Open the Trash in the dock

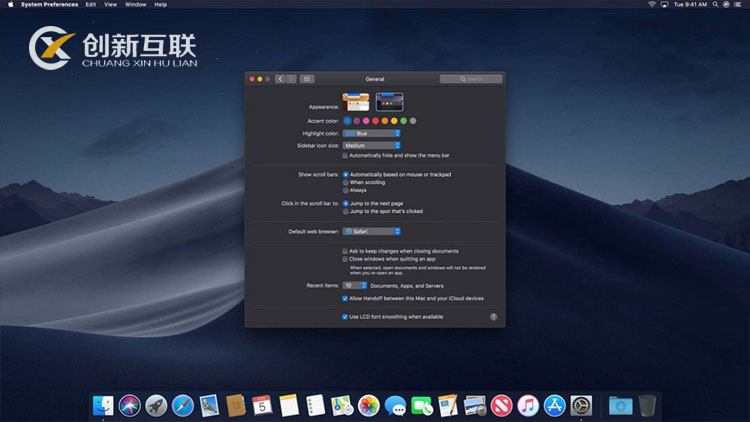click(648, 405)
